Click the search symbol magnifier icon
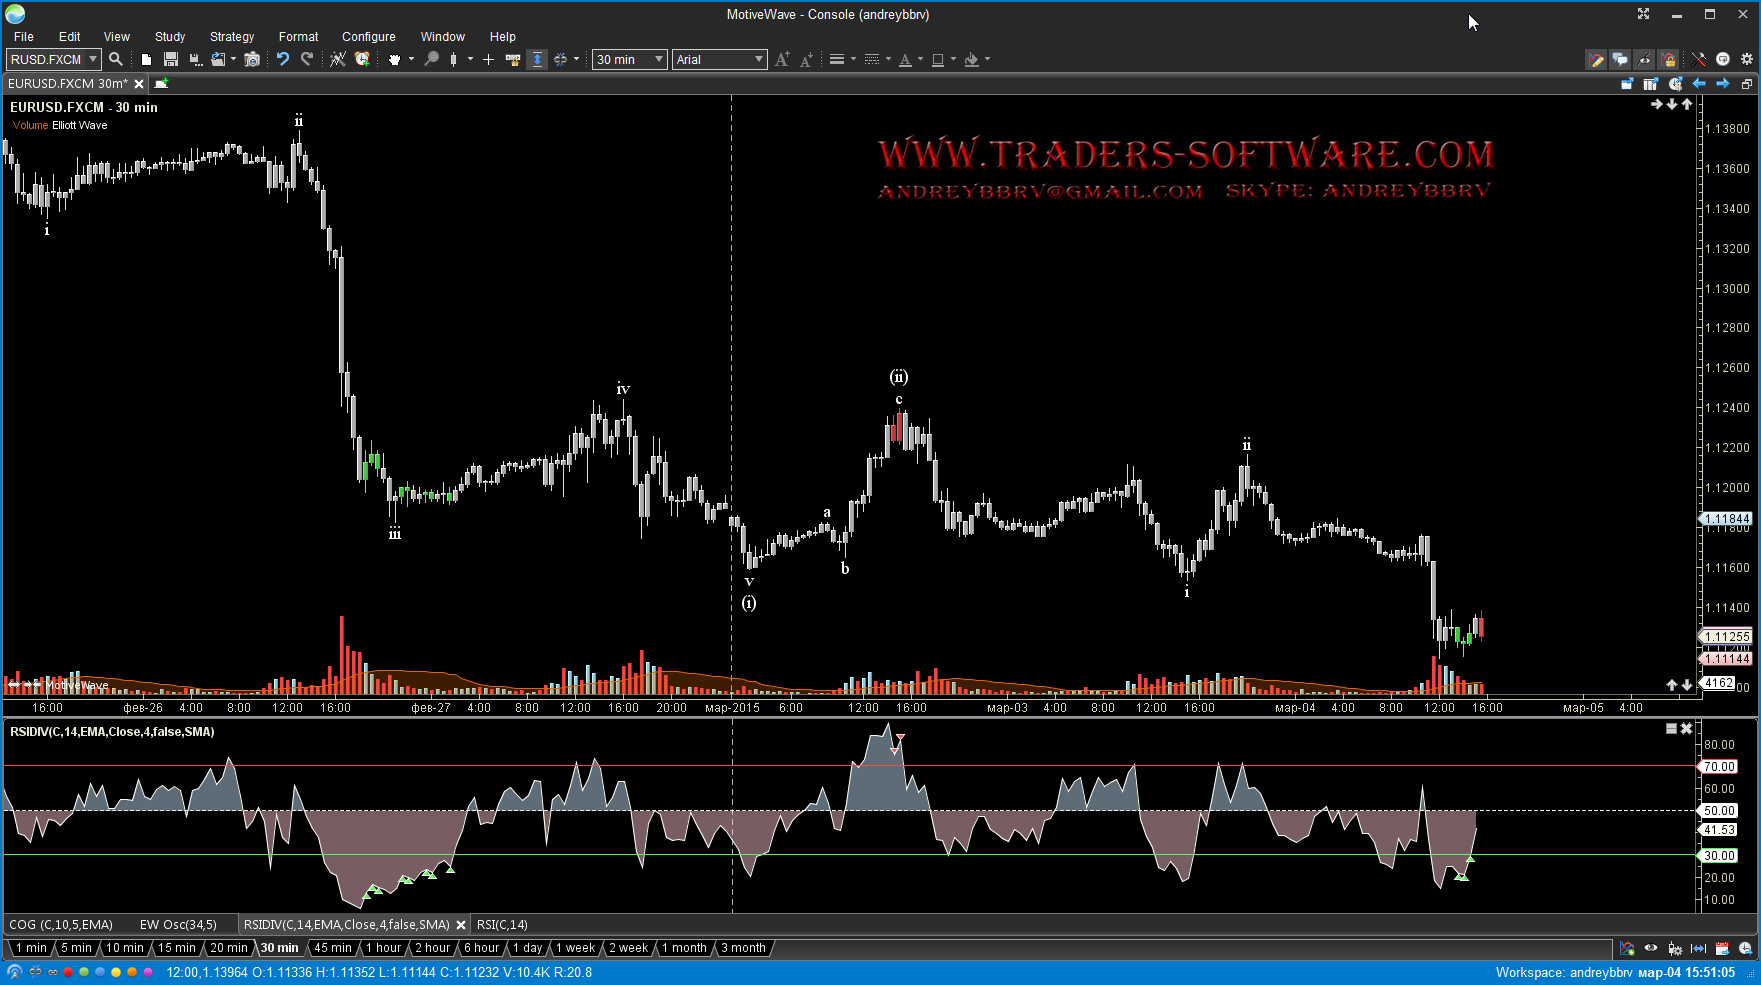 (x=116, y=59)
